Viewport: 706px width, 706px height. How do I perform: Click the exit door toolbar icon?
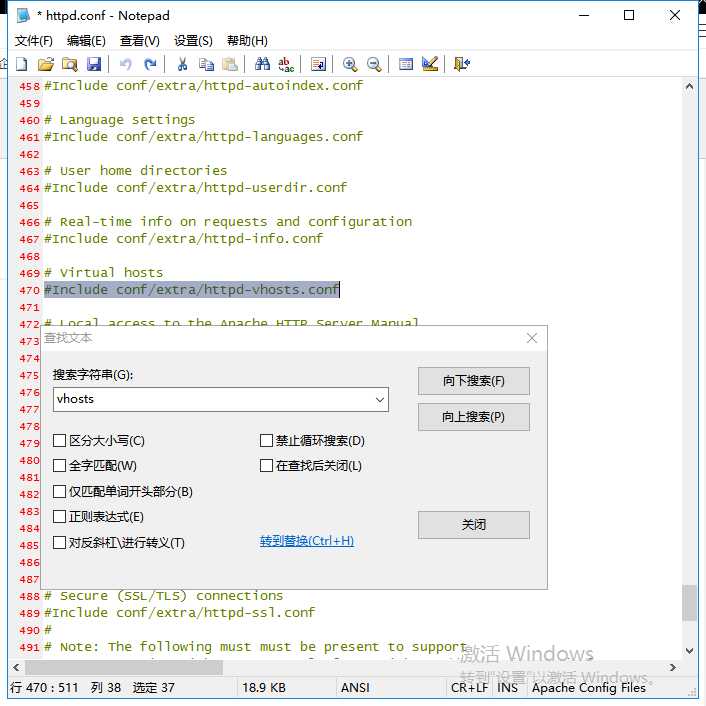(x=462, y=64)
